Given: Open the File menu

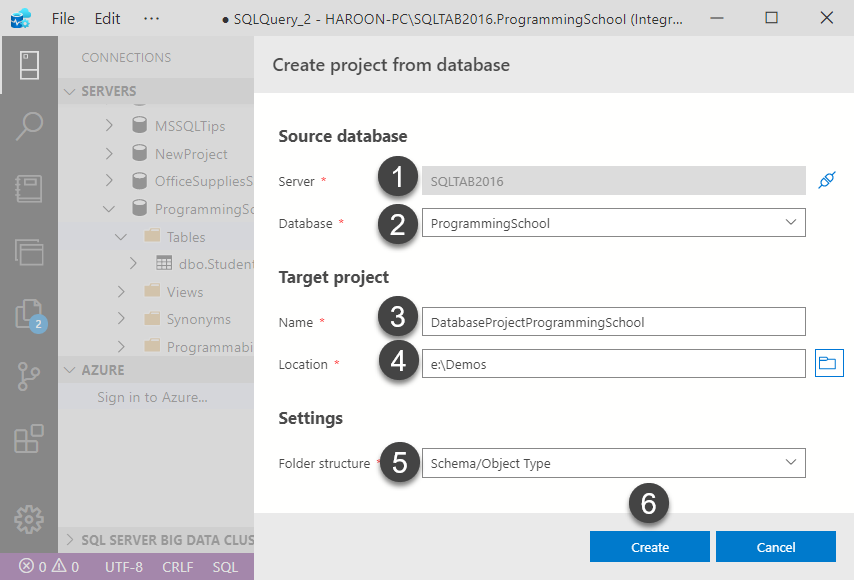Looking at the screenshot, I should pyautogui.click(x=62, y=18).
